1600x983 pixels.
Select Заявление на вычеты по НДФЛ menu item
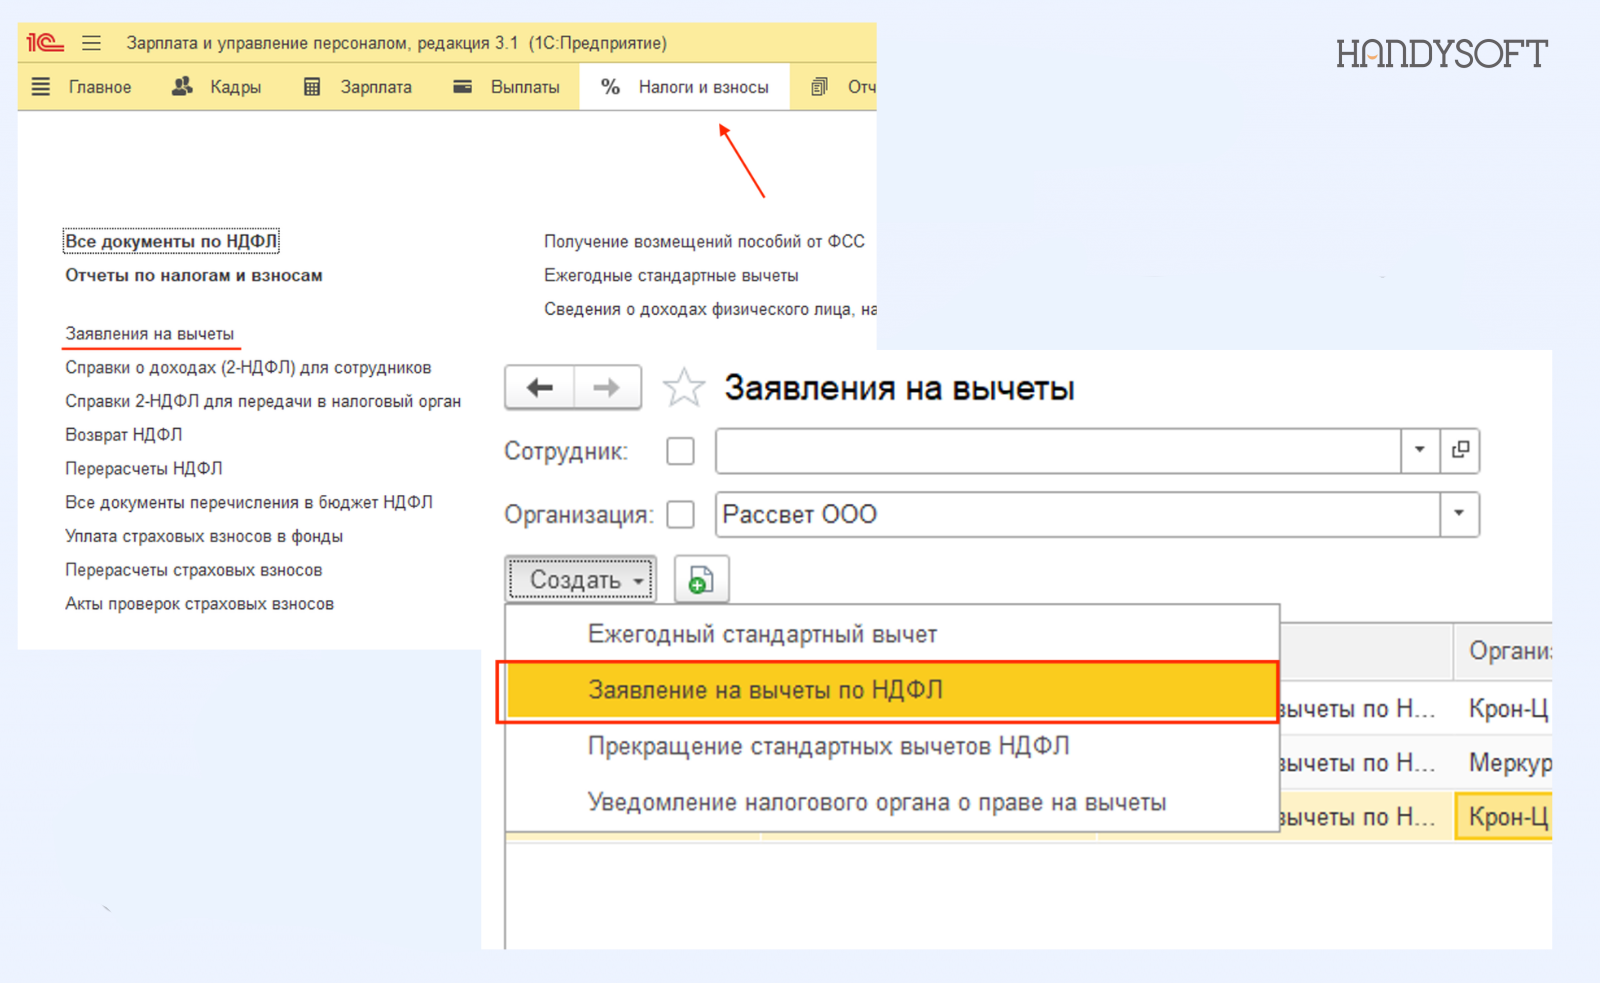tap(892, 690)
